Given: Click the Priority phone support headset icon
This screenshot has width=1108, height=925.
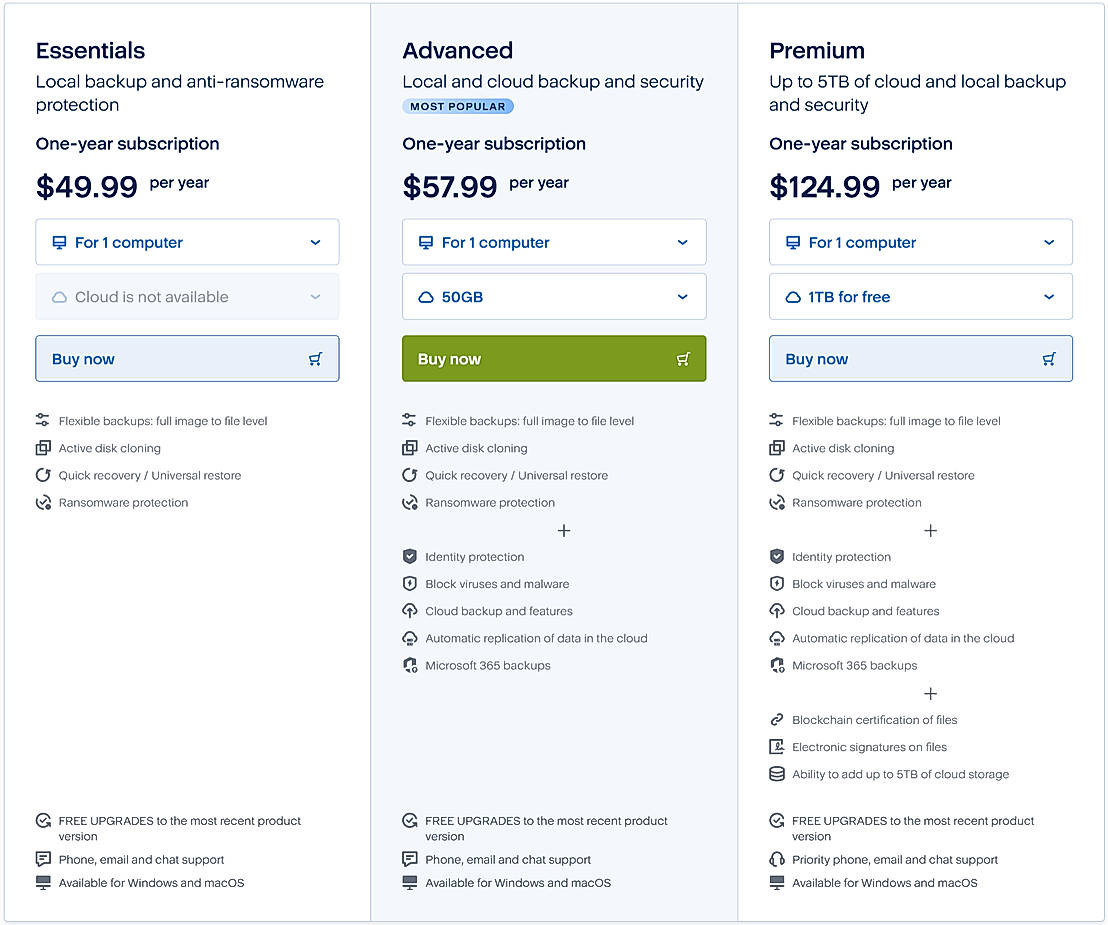Looking at the screenshot, I should point(777,860).
